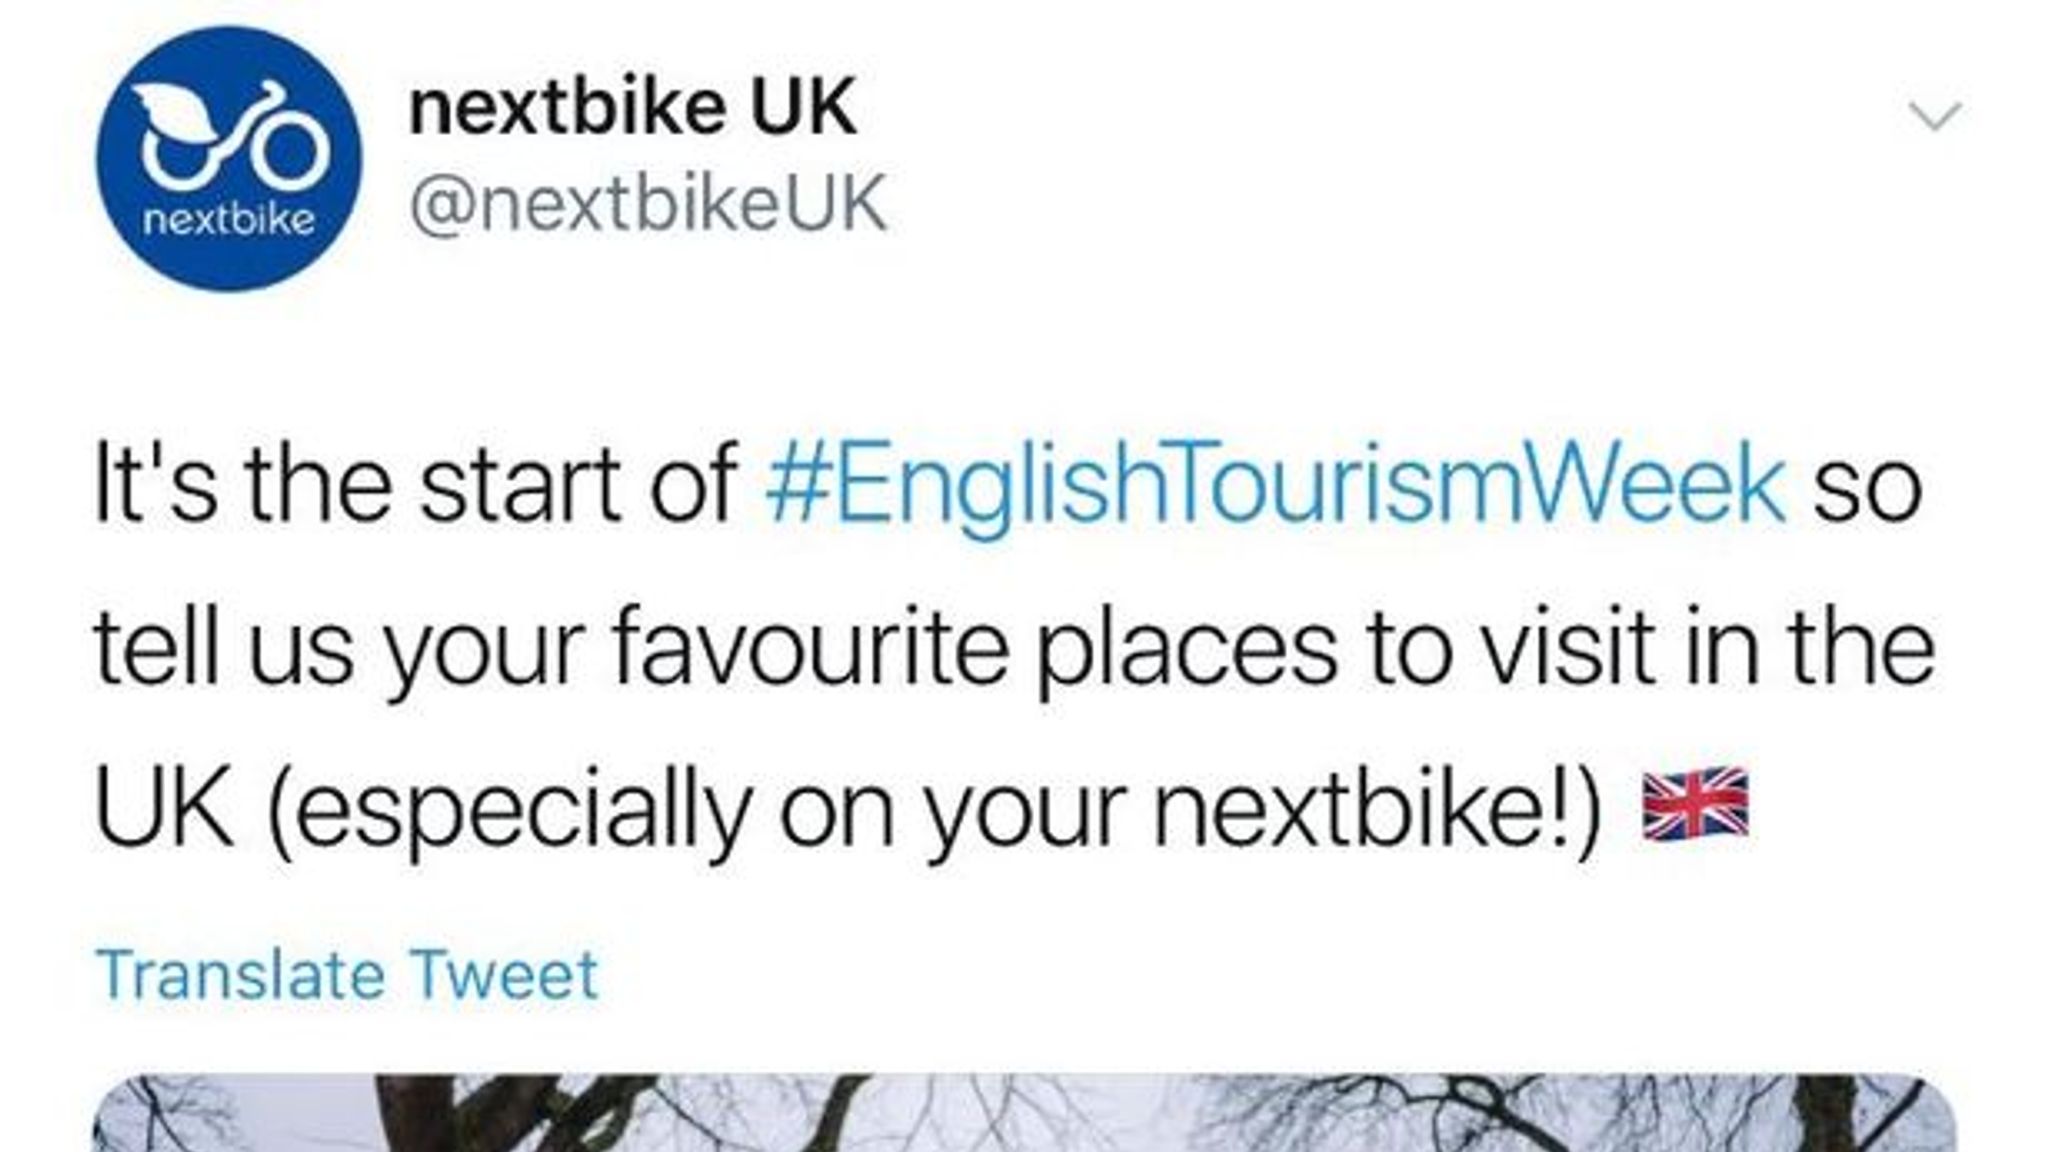Open the nextbike UK profile avatar
This screenshot has width=2048, height=1152.
click(229, 159)
